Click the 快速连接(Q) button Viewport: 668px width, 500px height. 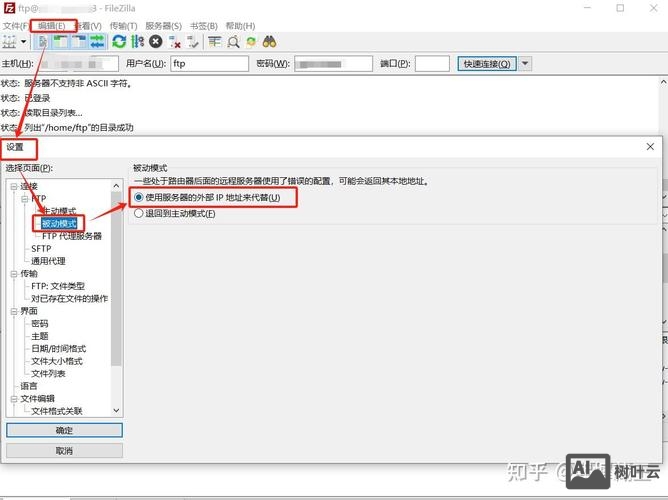point(487,64)
